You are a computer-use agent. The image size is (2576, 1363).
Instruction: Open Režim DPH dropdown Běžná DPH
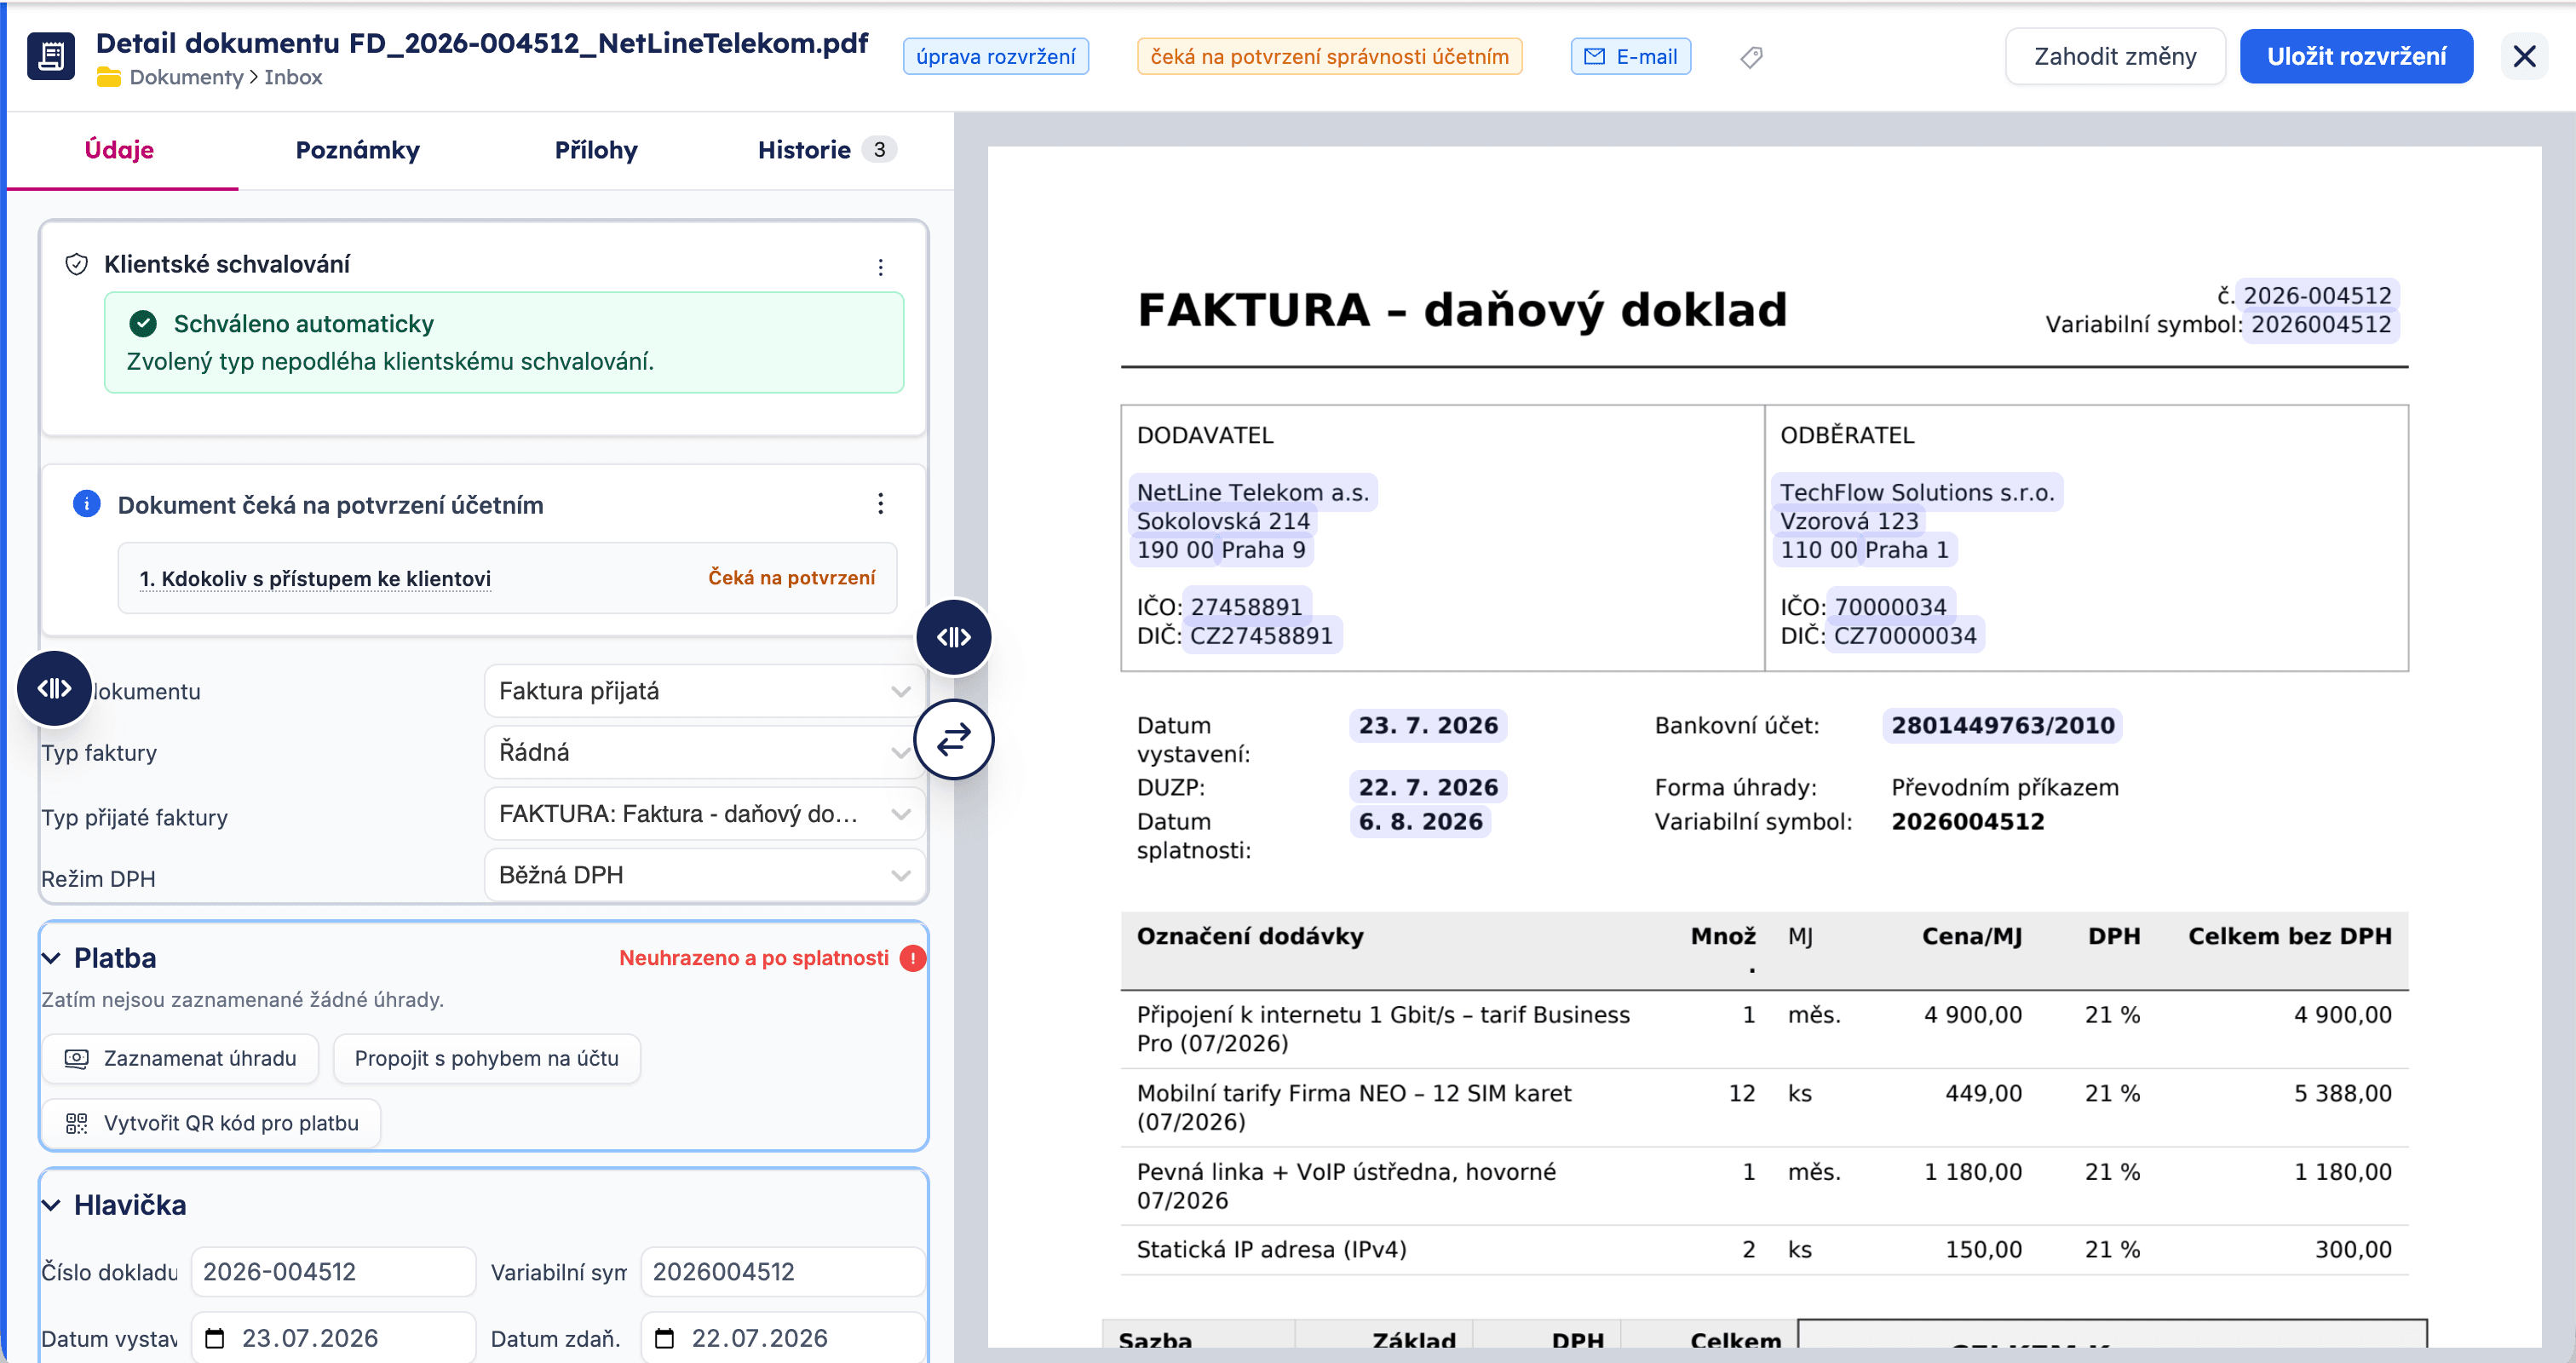tap(704, 875)
